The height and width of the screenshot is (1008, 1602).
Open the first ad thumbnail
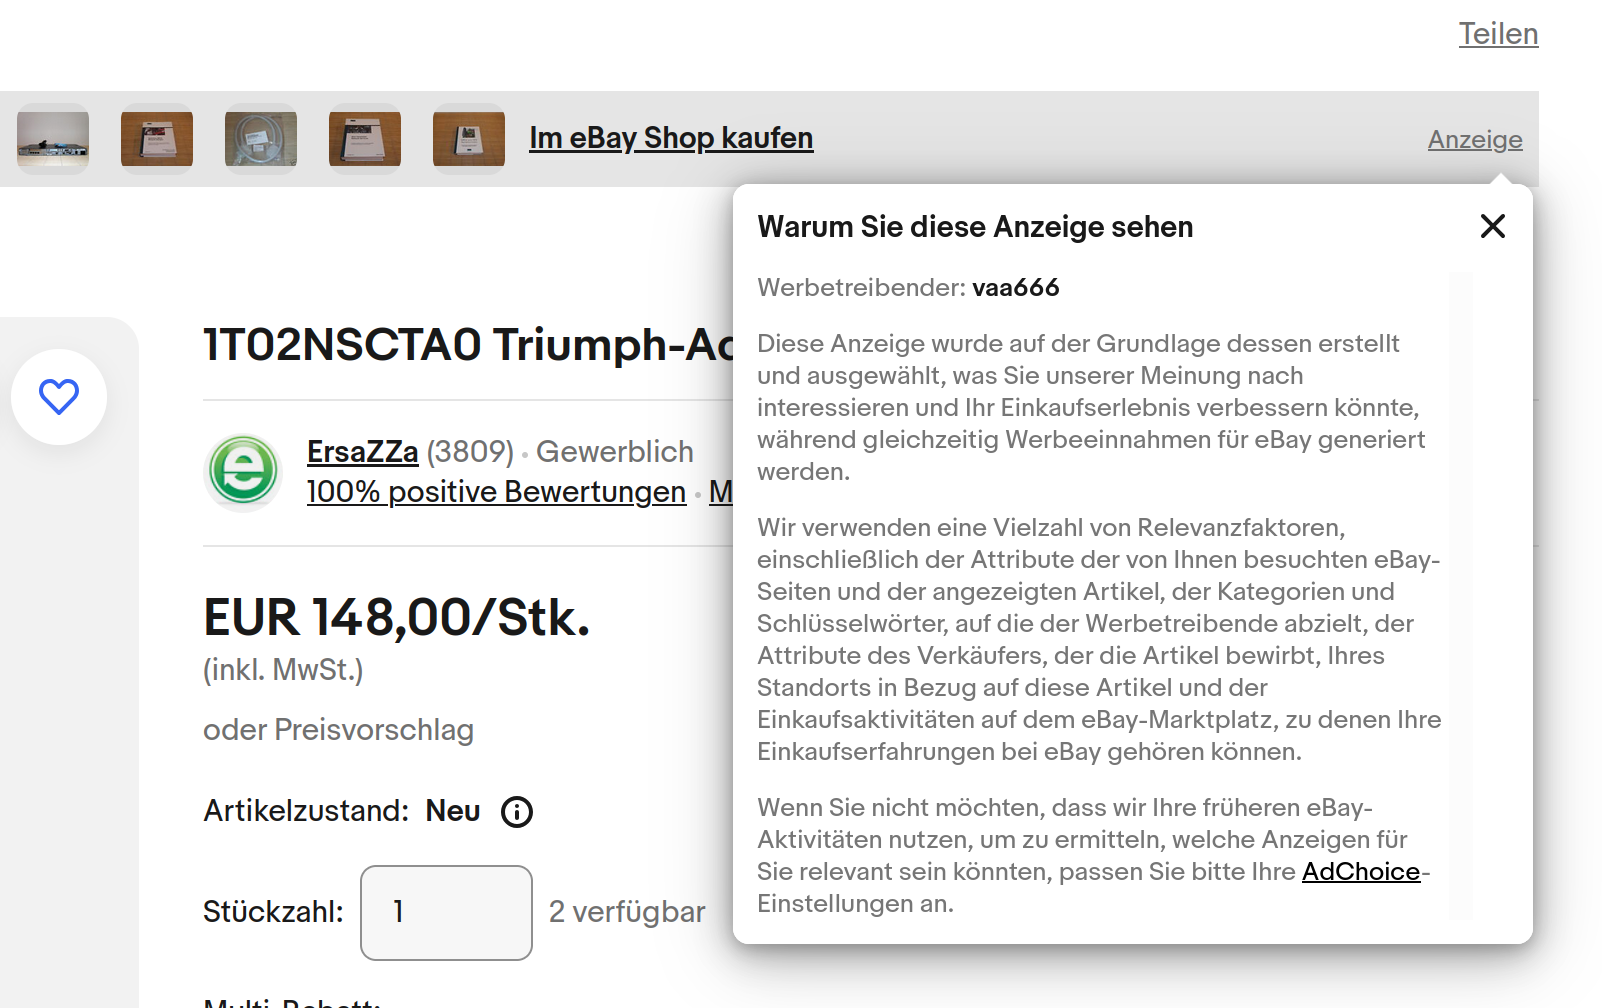point(53,139)
